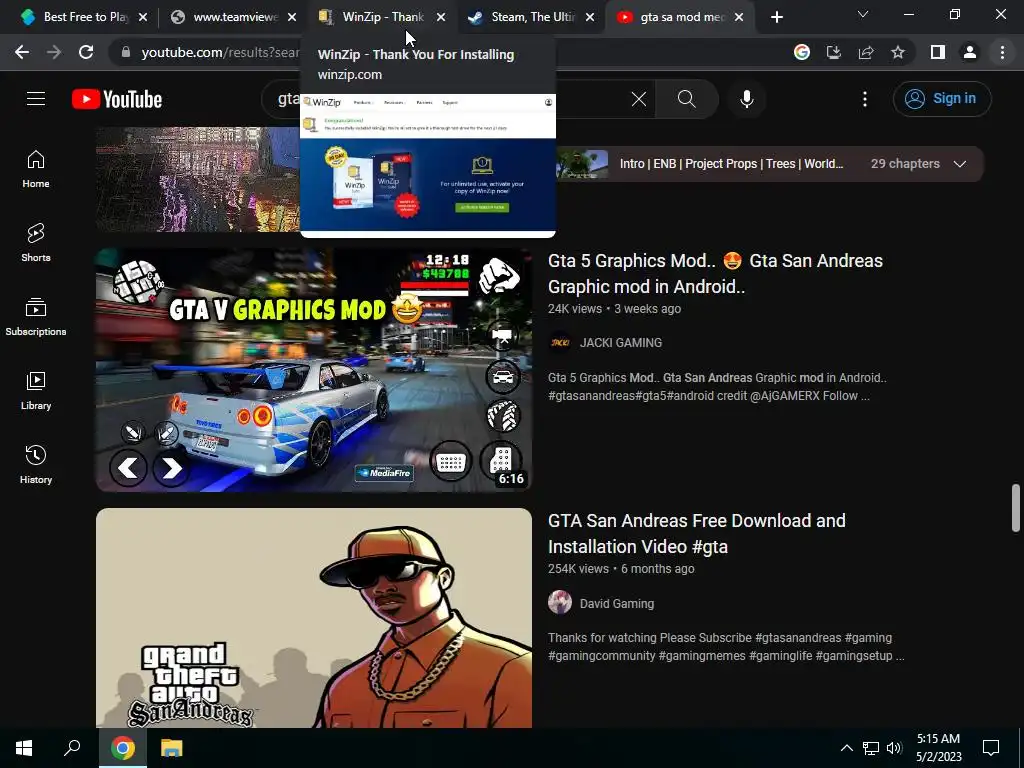Click the David Gaming channel avatar
Screen dimensions: 1024x768
click(x=560, y=603)
